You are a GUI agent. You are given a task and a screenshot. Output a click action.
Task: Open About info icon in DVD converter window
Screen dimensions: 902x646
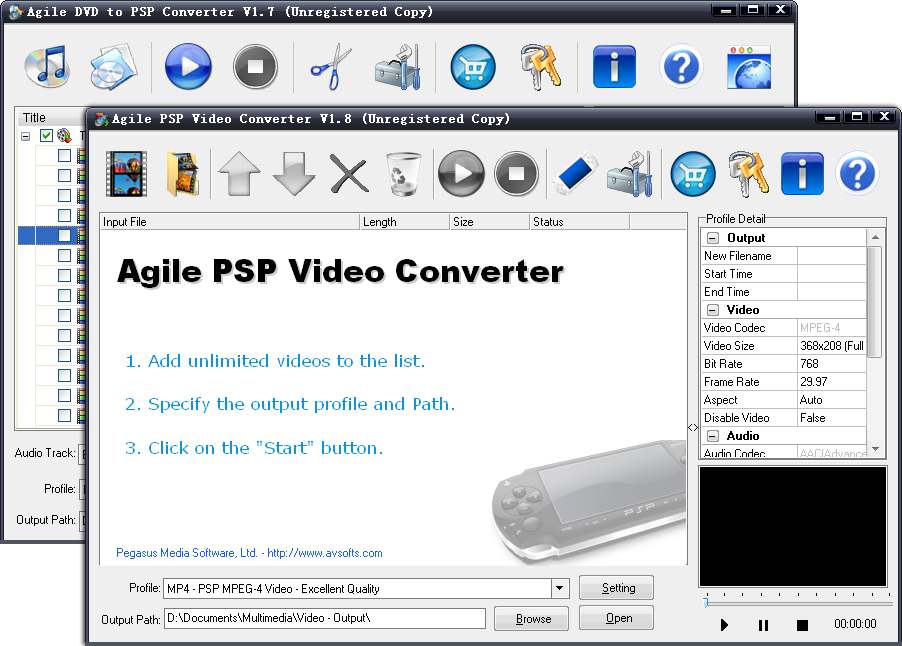[614, 67]
